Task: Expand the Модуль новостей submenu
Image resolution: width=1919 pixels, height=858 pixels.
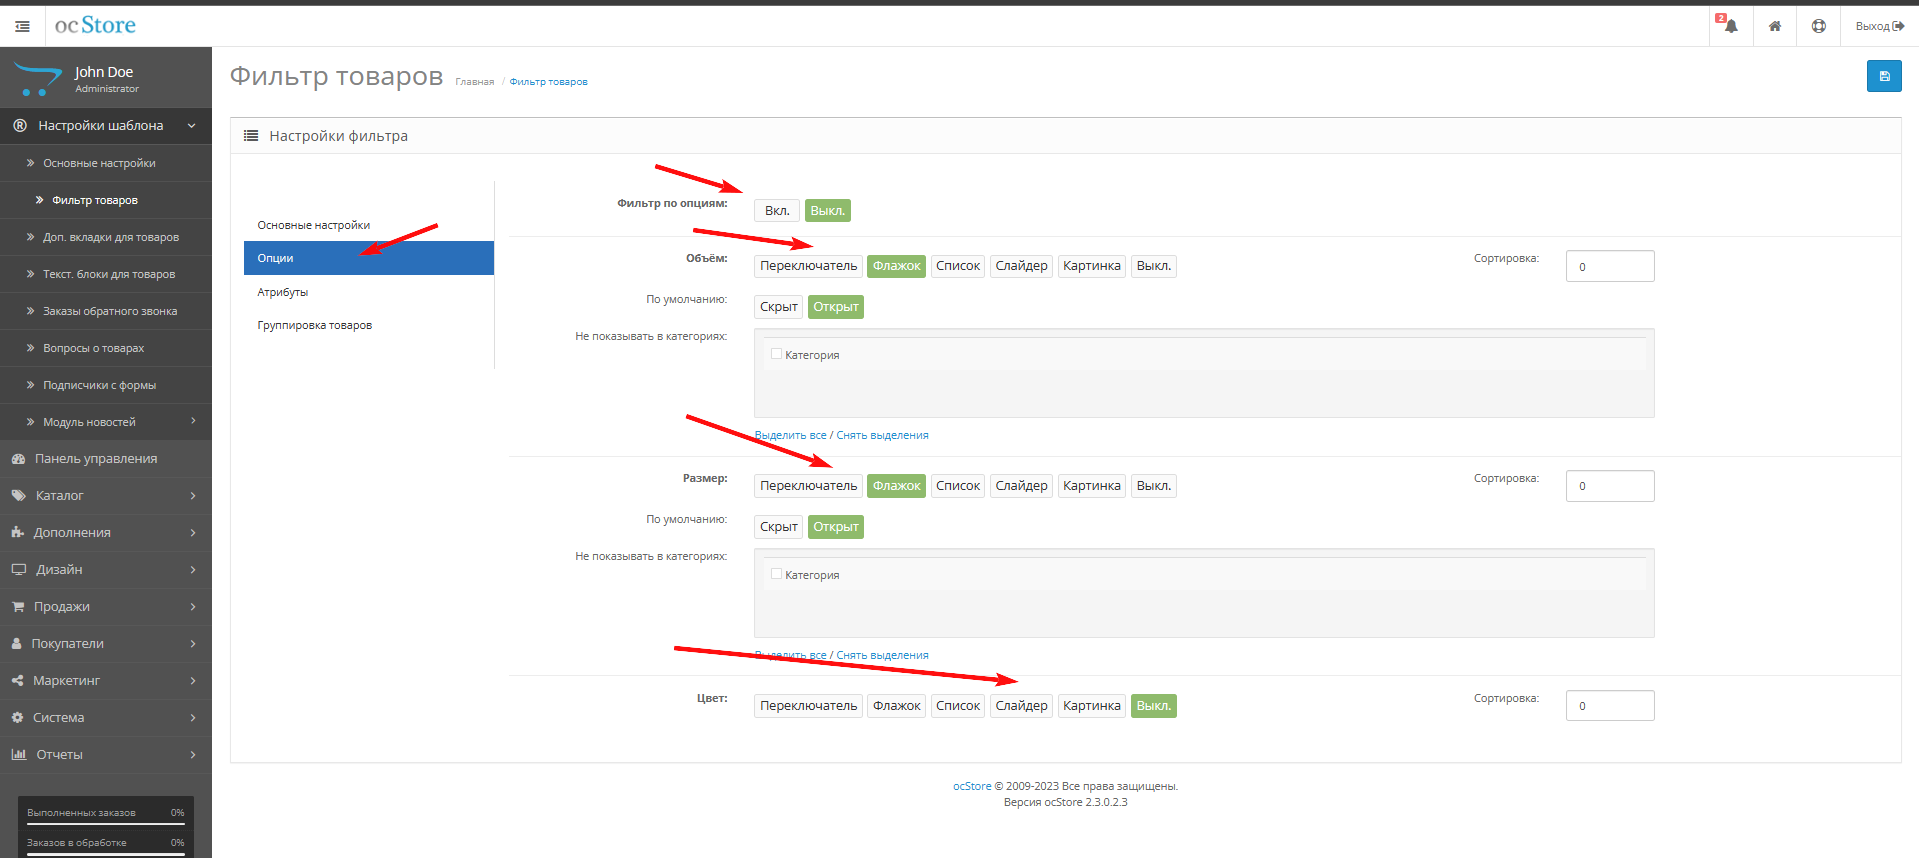Action: click(x=105, y=422)
